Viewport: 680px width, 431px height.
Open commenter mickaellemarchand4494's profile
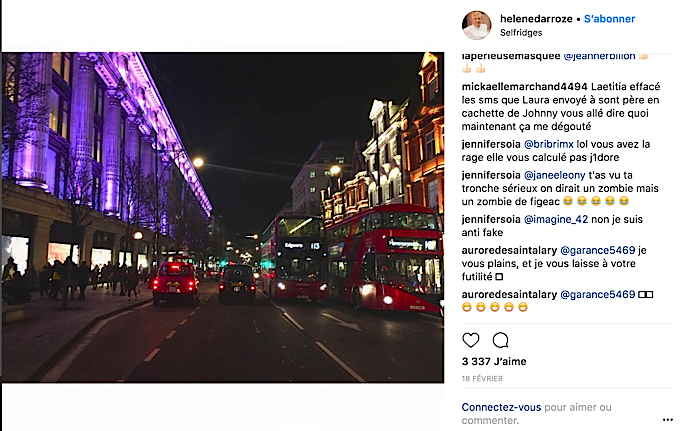pos(524,86)
